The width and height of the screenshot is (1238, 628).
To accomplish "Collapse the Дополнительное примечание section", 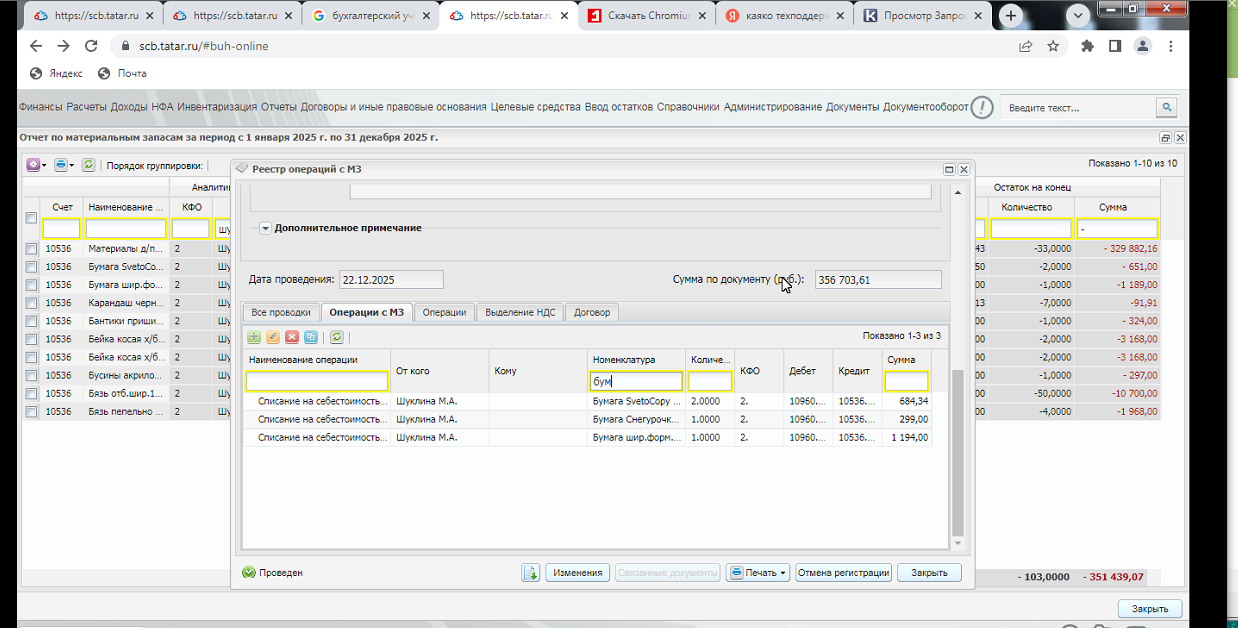I will (265, 228).
